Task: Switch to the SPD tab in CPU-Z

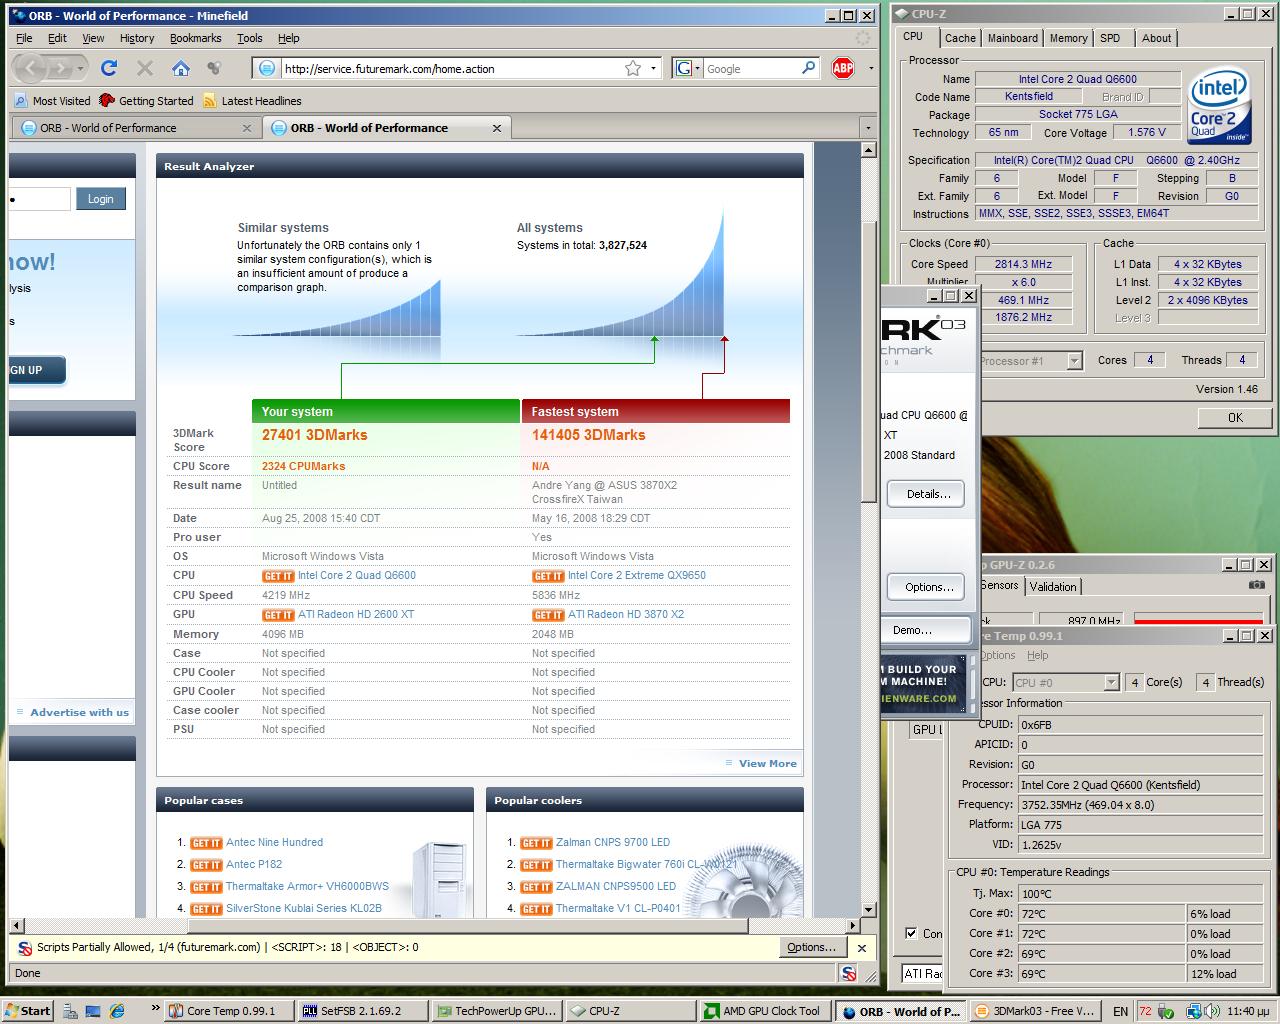Action: 1110,38
